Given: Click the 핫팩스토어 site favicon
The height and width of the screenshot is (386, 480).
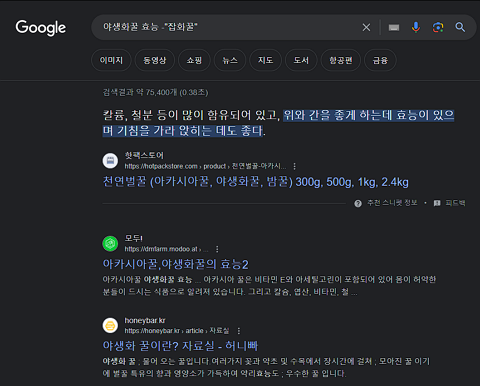Looking at the screenshot, I should point(110,161).
